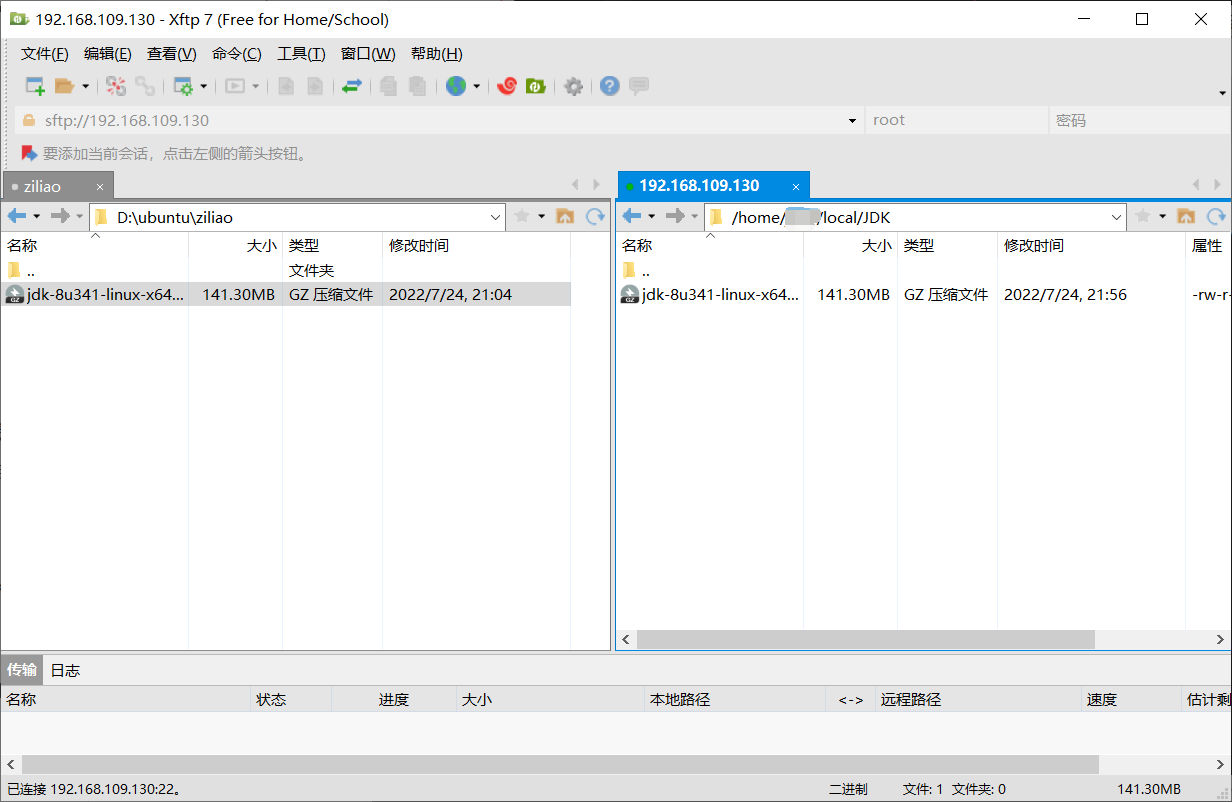1232x802 pixels.
Task: Click the Open Session folder icon
Action: pos(64,86)
